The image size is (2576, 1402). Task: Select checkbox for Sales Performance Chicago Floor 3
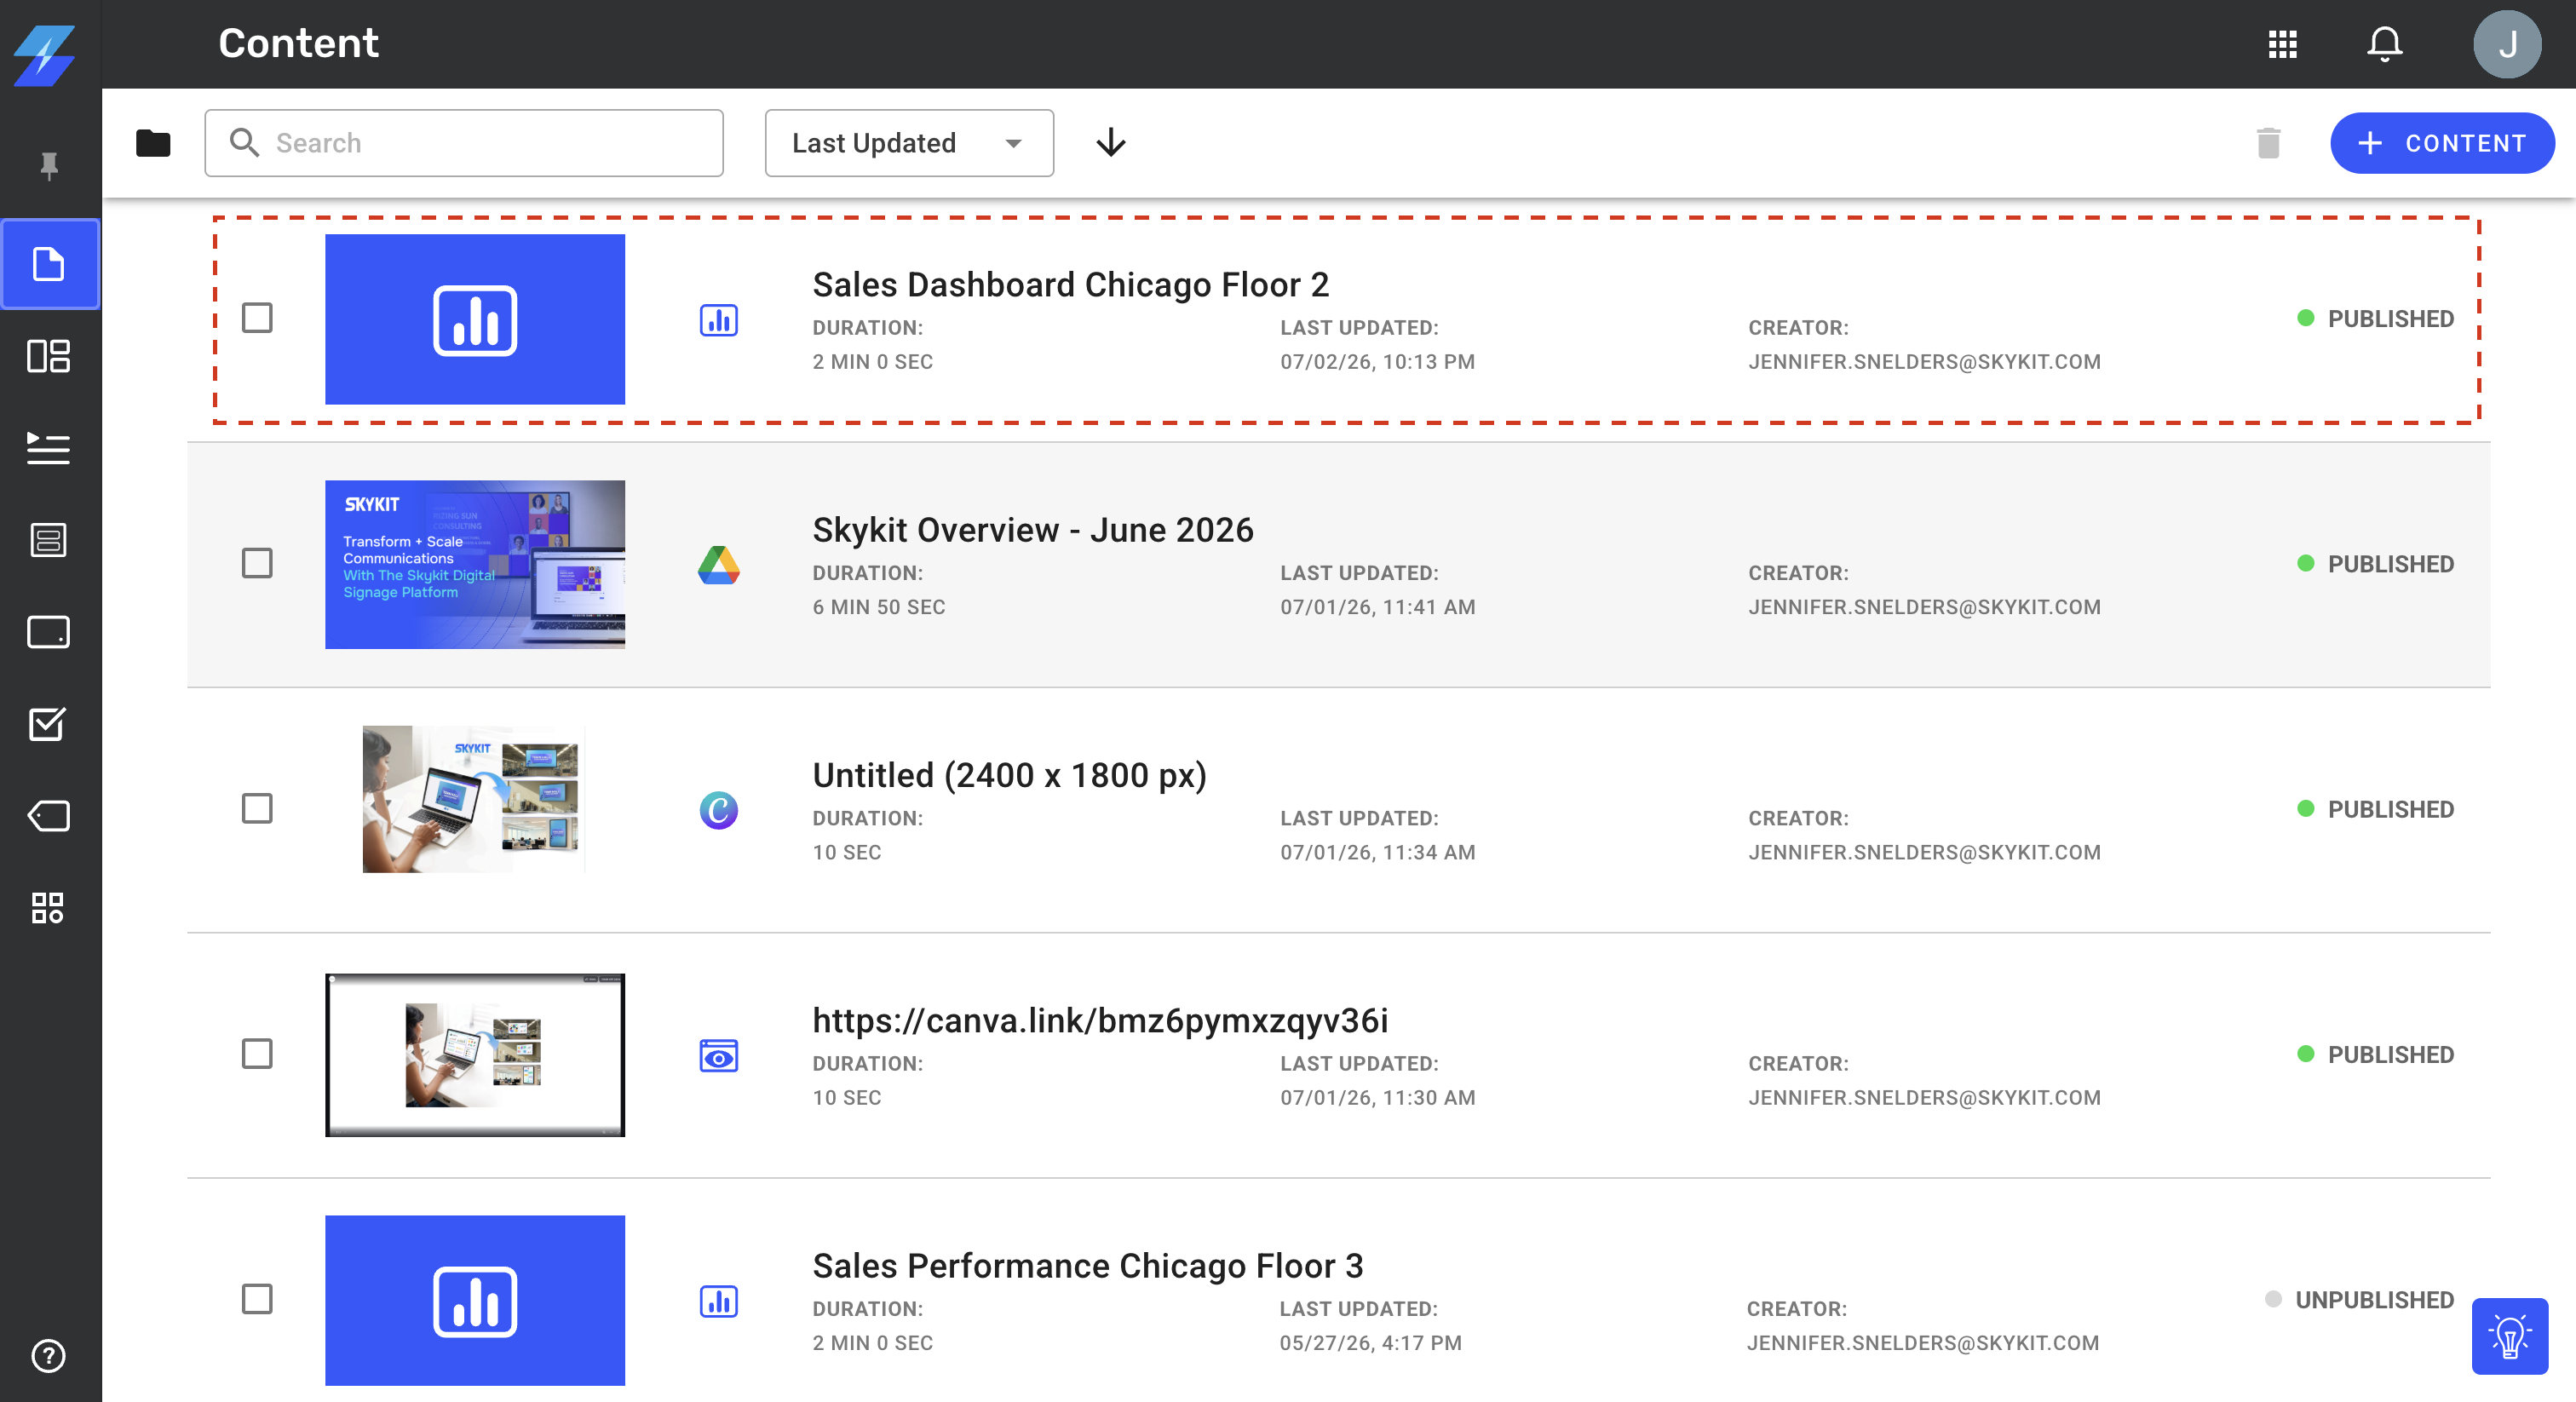click(257, 1299)
